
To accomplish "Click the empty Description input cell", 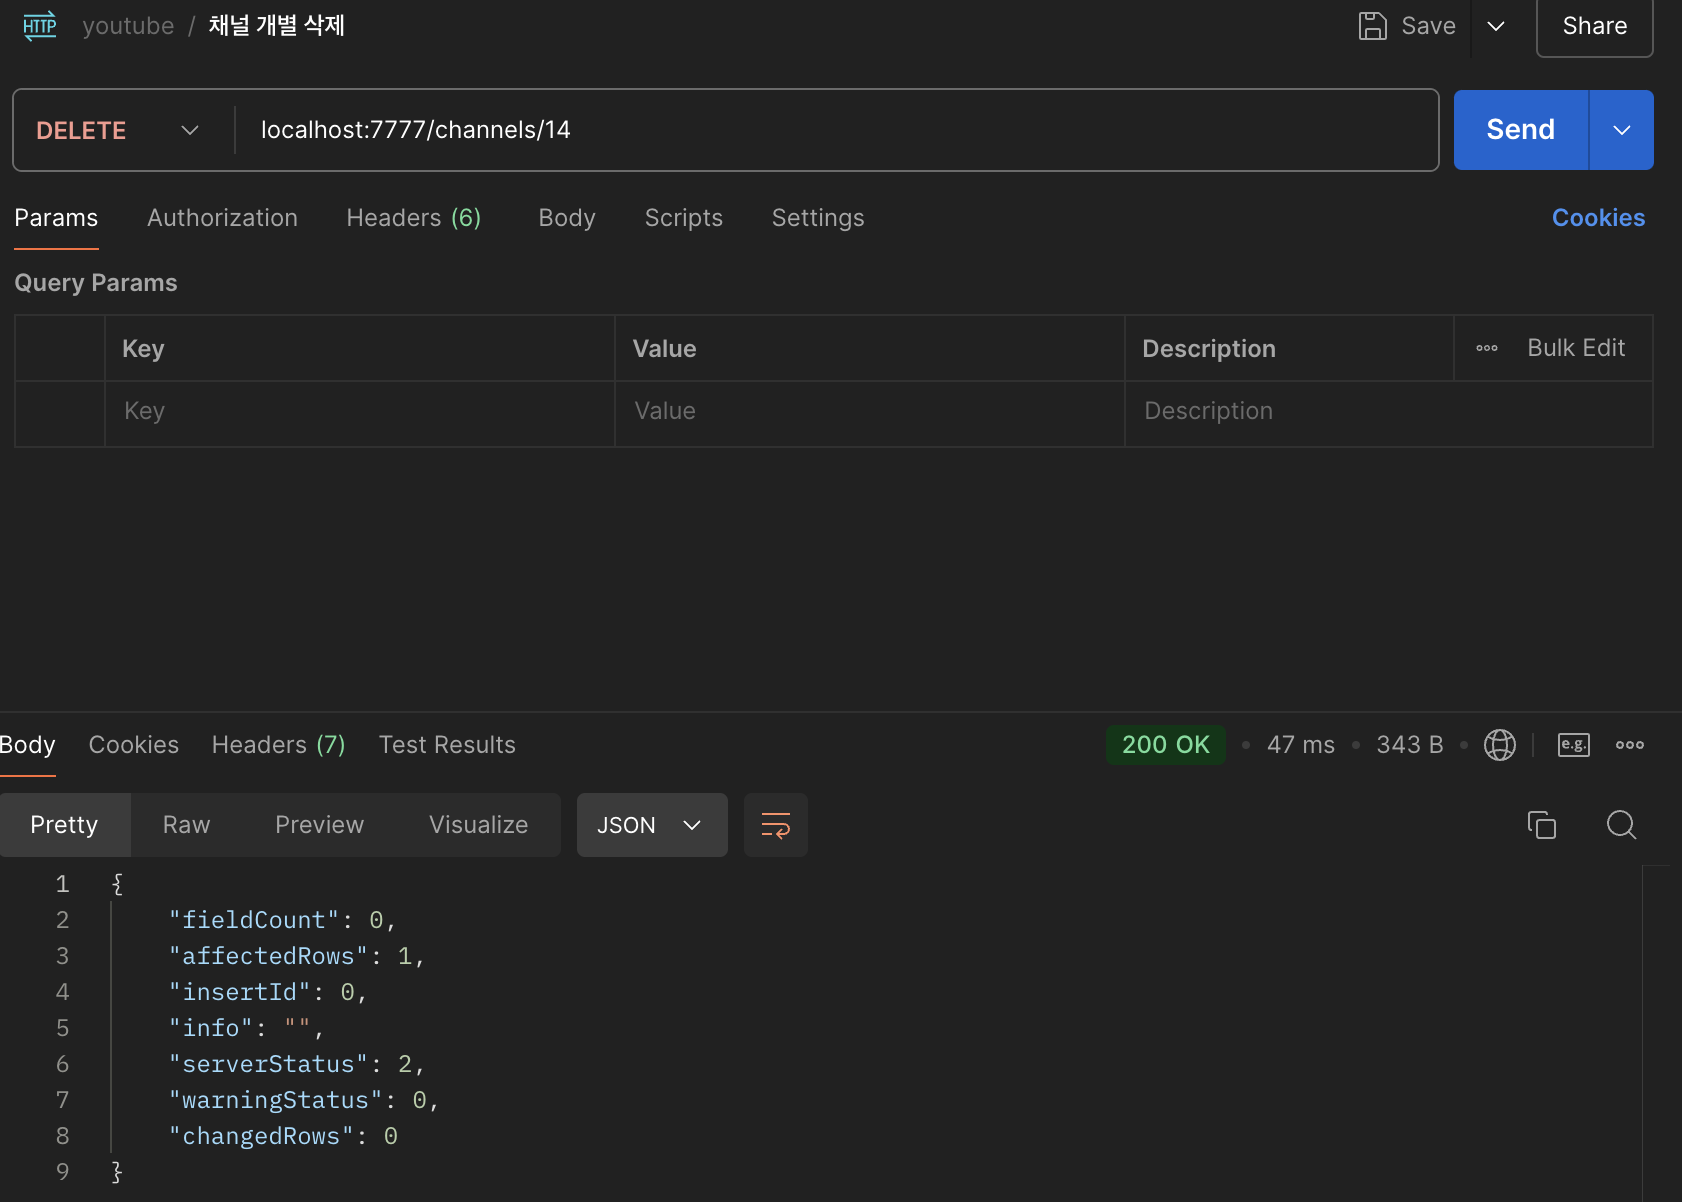I will click(x=1389, y=412).
